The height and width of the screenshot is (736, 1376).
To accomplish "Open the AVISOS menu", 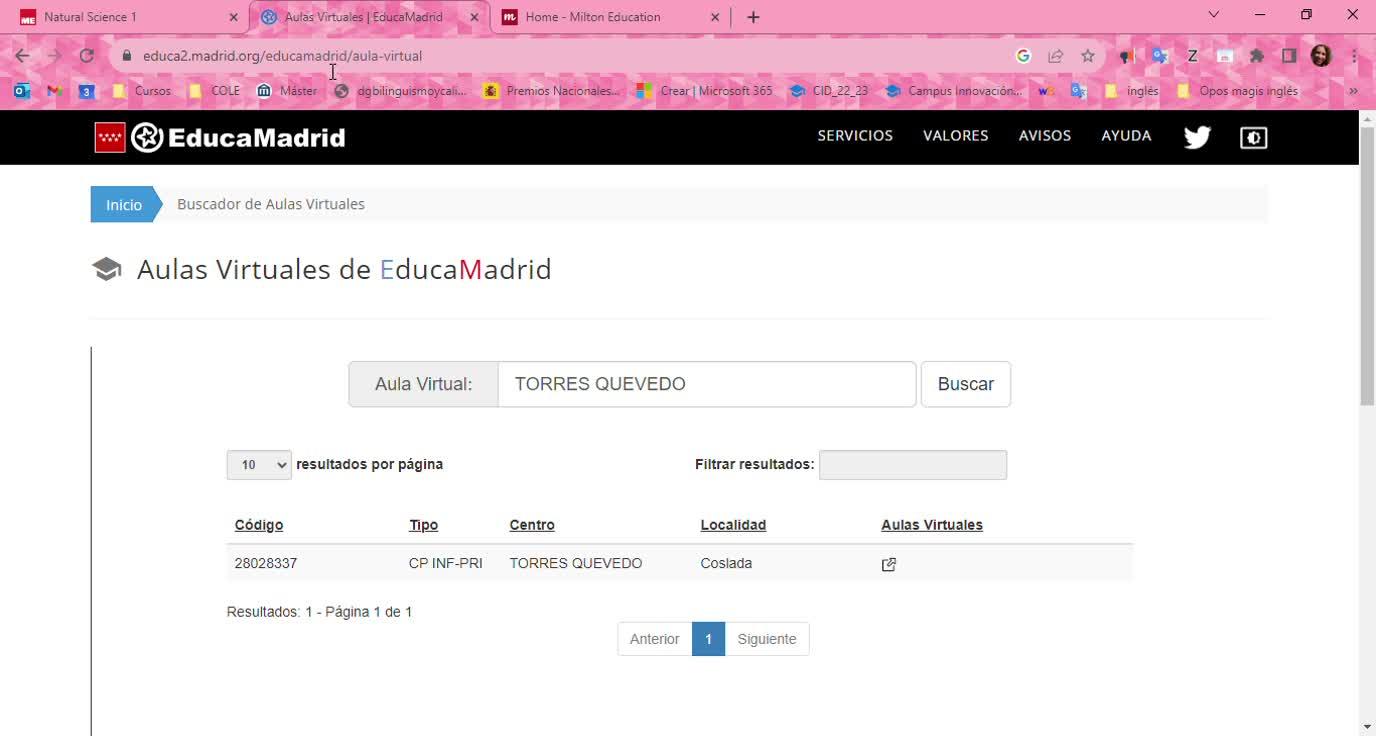I will (x=1044, y=136).
